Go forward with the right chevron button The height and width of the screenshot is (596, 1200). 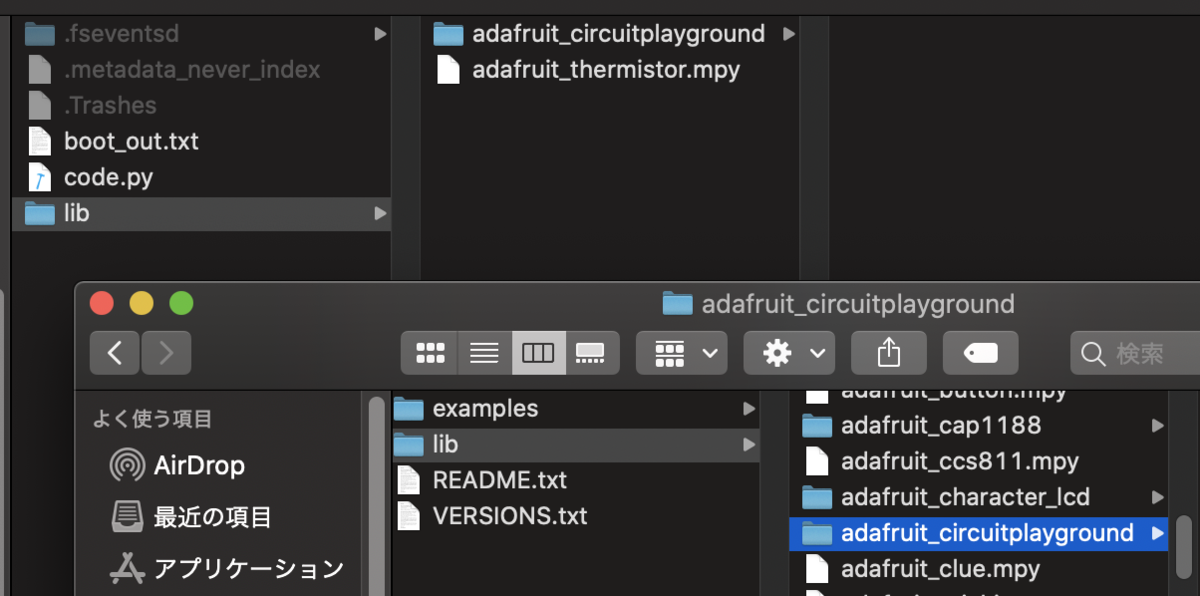coord(166,353)
